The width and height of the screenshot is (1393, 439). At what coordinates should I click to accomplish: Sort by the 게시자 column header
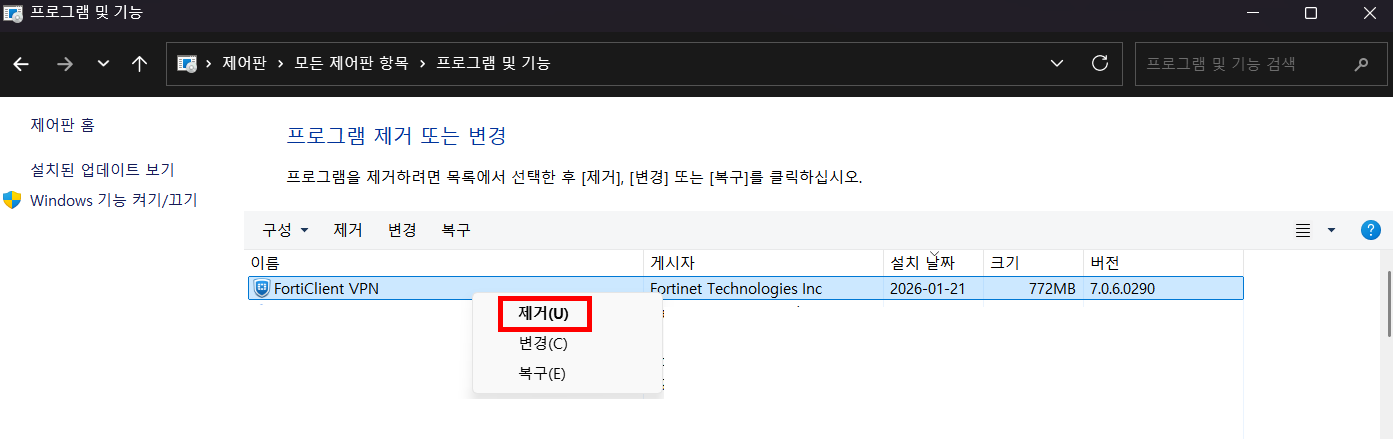click(x=764, y=263)
